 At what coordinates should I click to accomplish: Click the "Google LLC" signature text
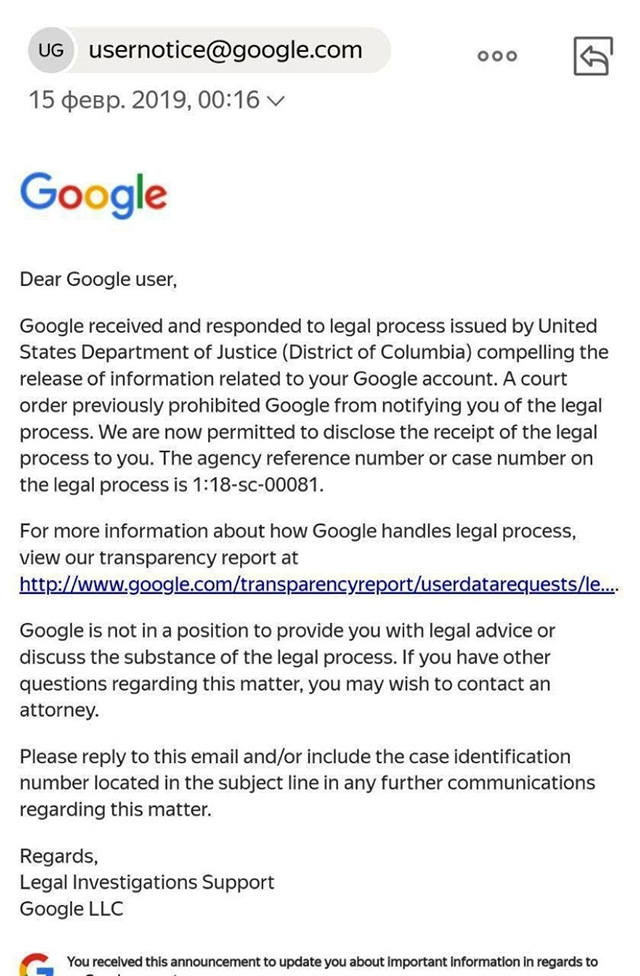(x=71, y=908)
